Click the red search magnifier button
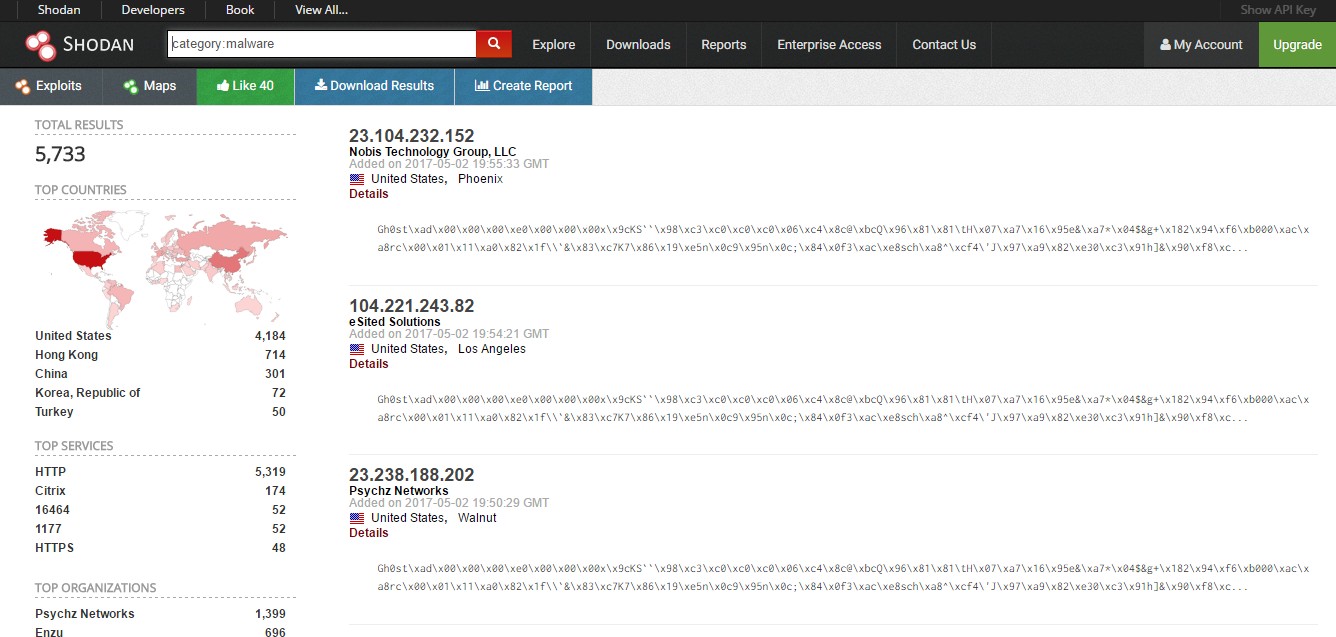 [x=494, y=44]
